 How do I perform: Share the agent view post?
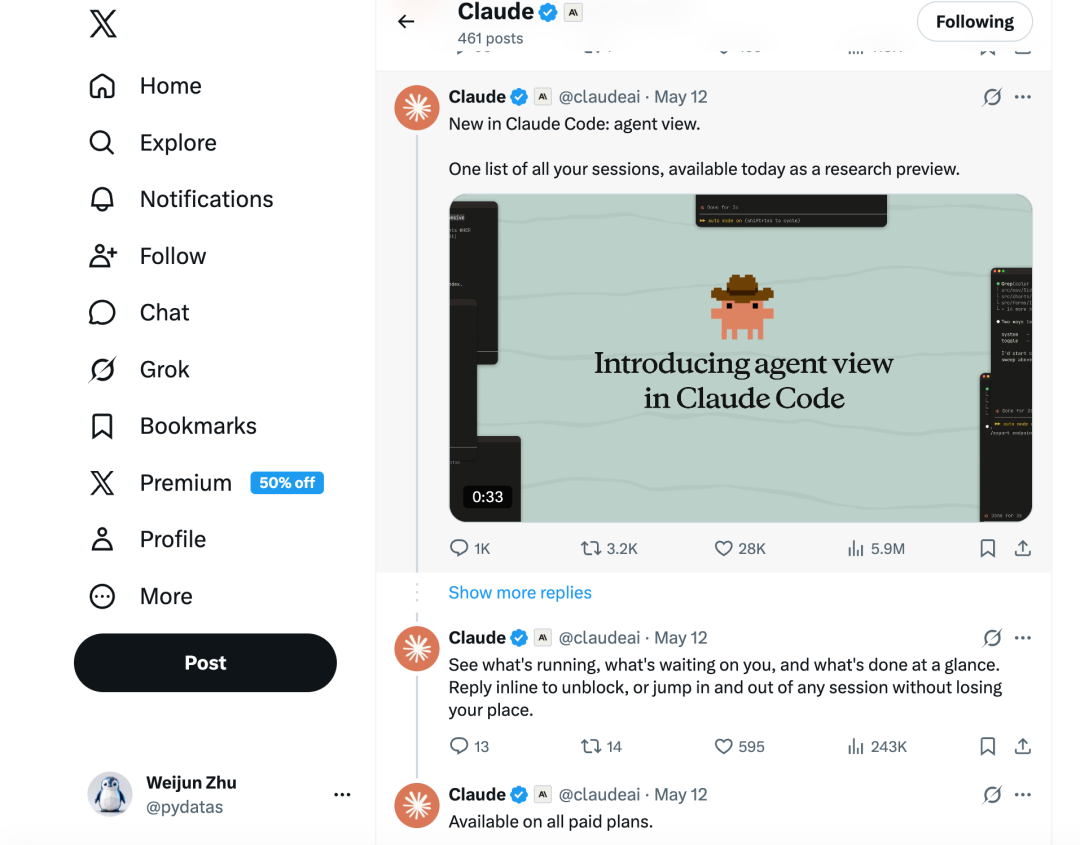1023,548
